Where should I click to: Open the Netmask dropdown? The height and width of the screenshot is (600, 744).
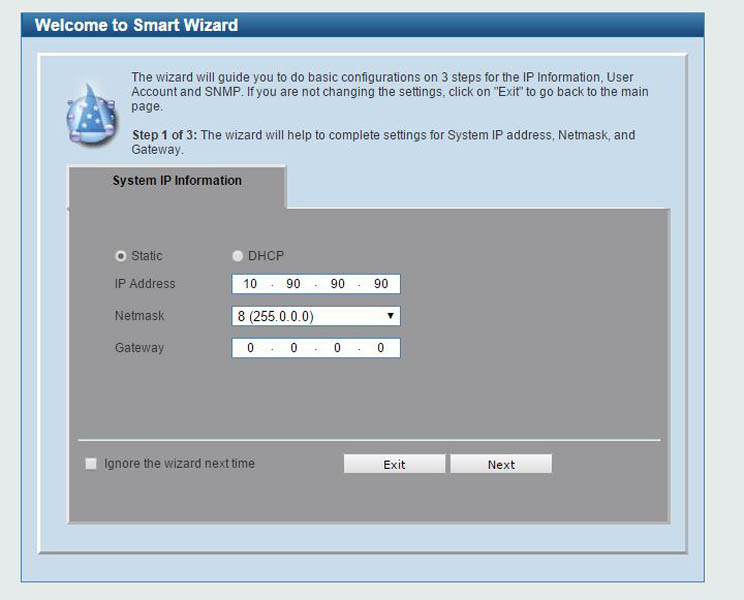tap(316, 316)
